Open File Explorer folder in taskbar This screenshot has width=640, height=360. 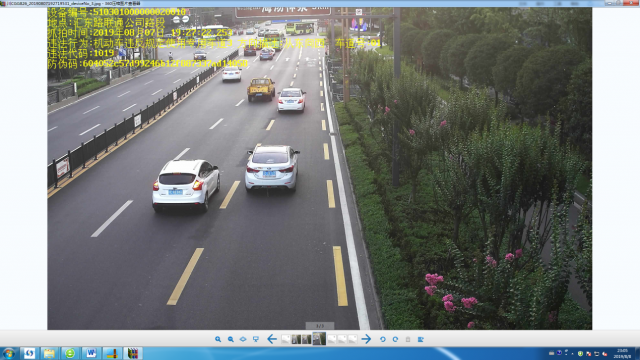click(49, 353)
